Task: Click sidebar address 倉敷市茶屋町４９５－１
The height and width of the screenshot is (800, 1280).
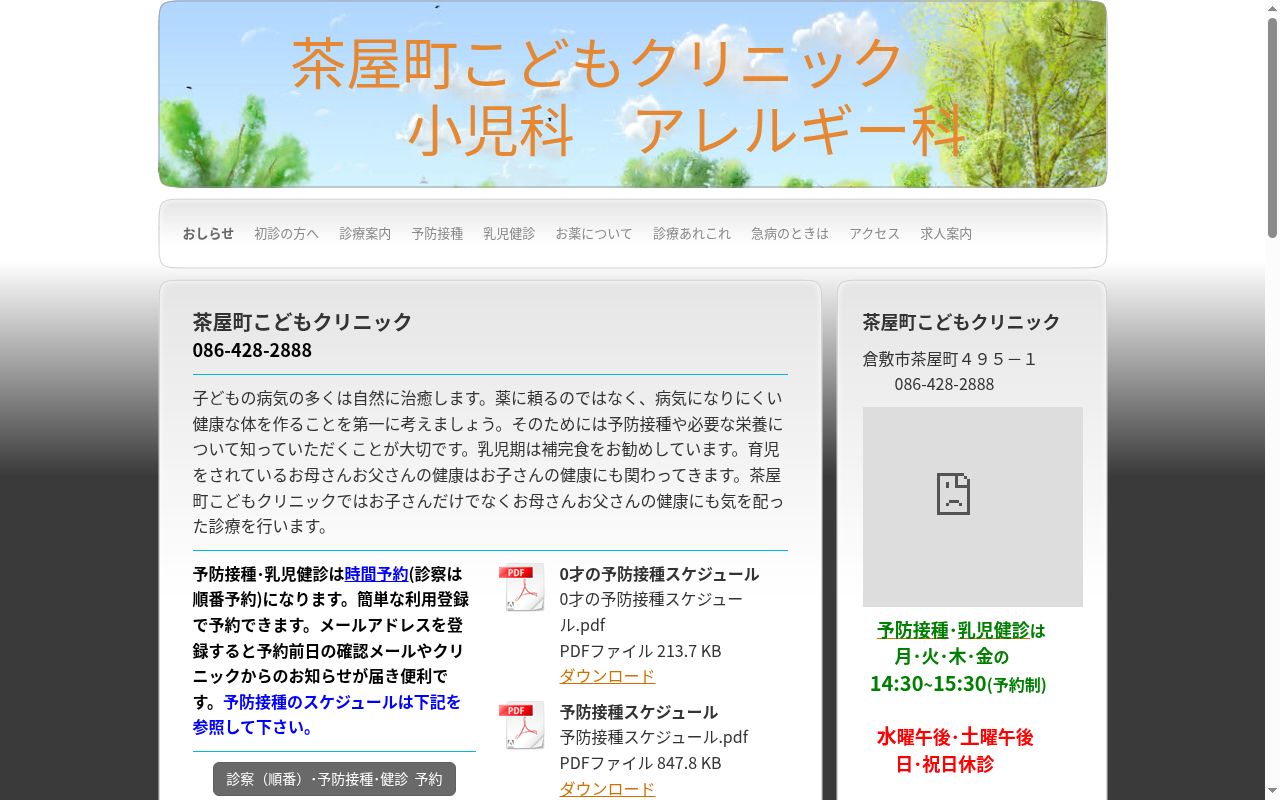Action: 949,359
